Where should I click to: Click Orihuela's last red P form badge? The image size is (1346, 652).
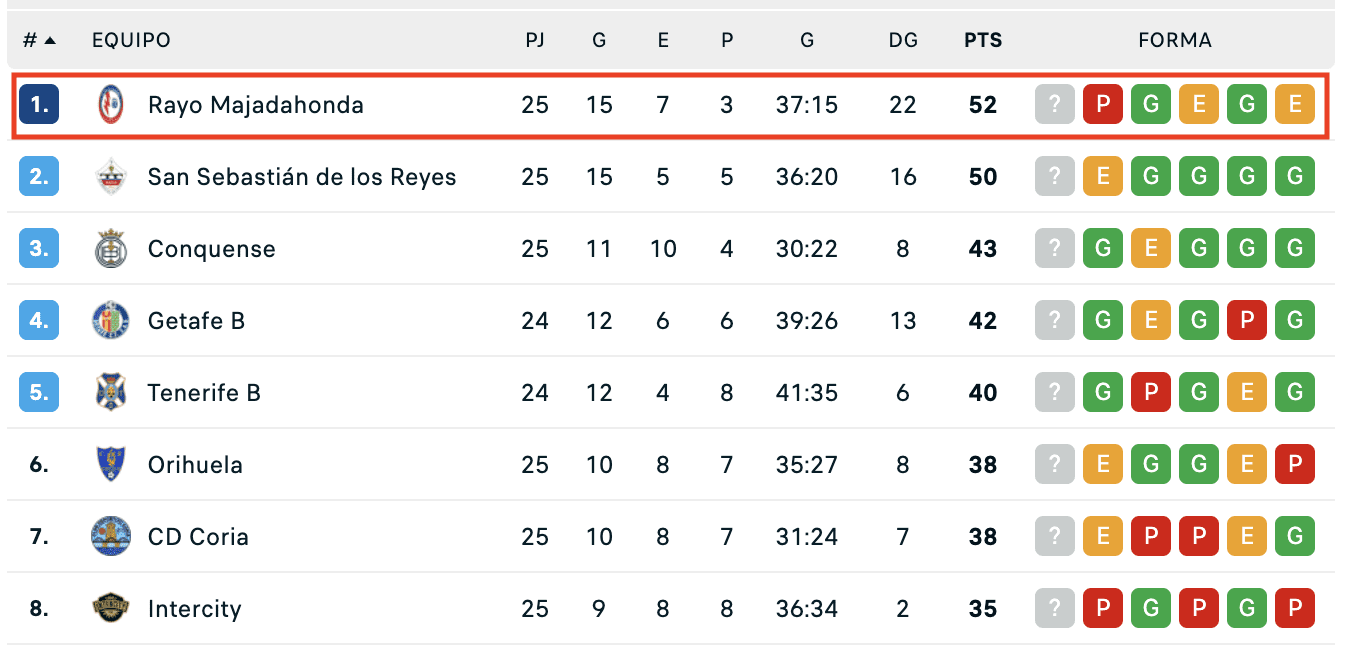pos(1295,465)
